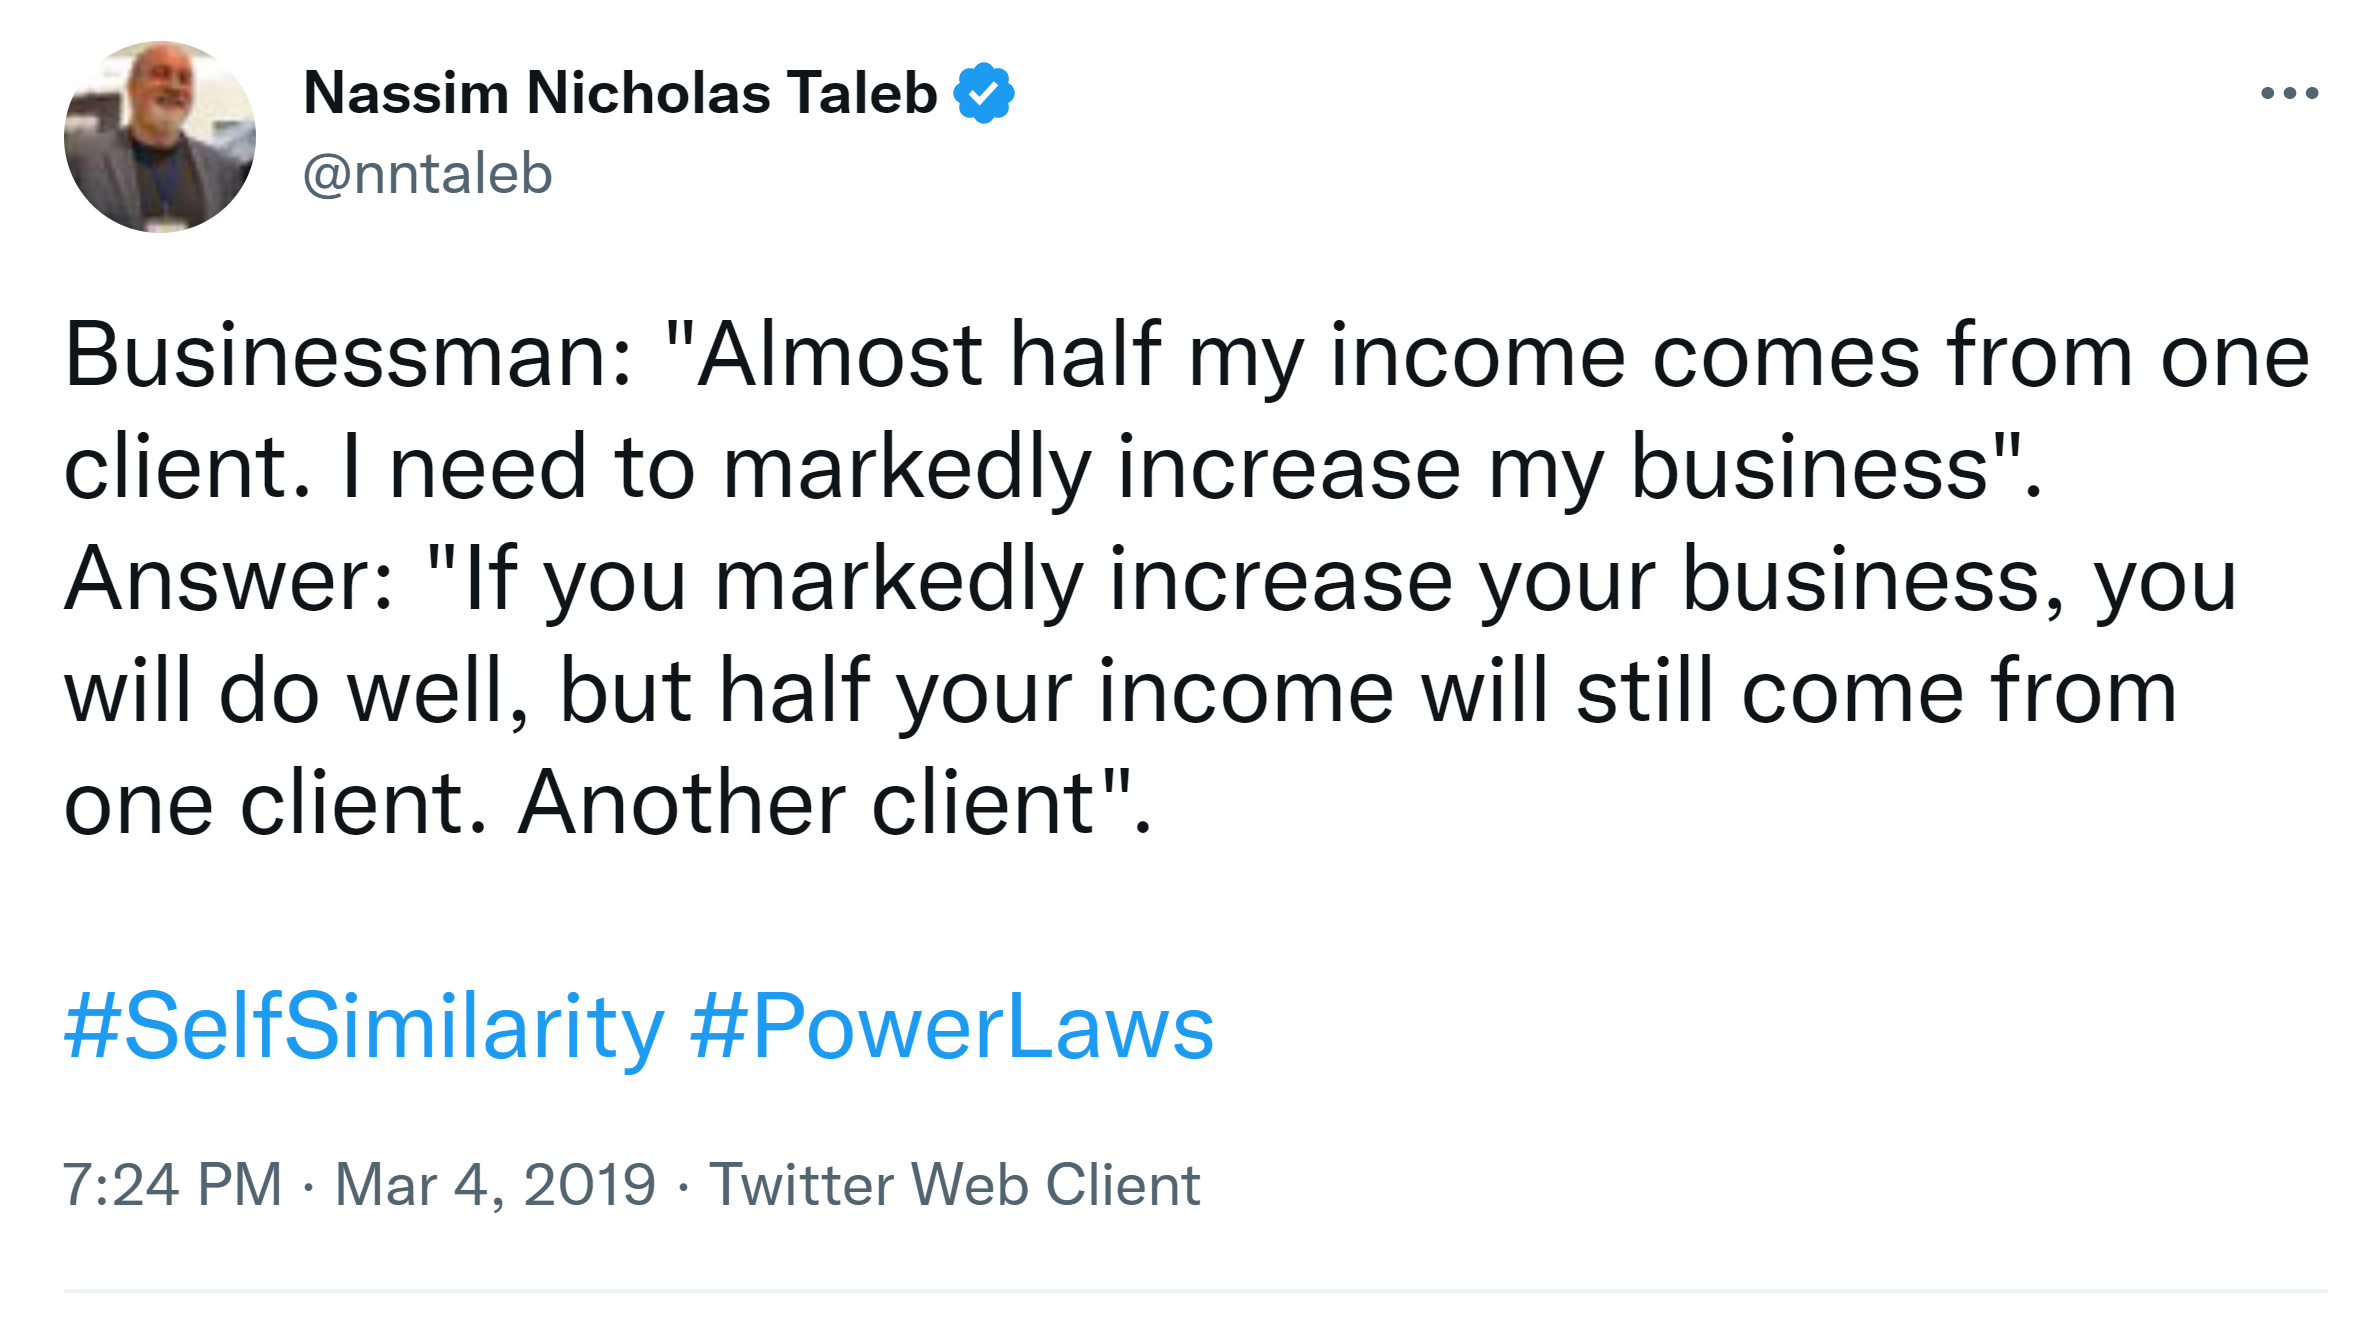Click the word "Answer:" in the tweet

pos(230,580)
